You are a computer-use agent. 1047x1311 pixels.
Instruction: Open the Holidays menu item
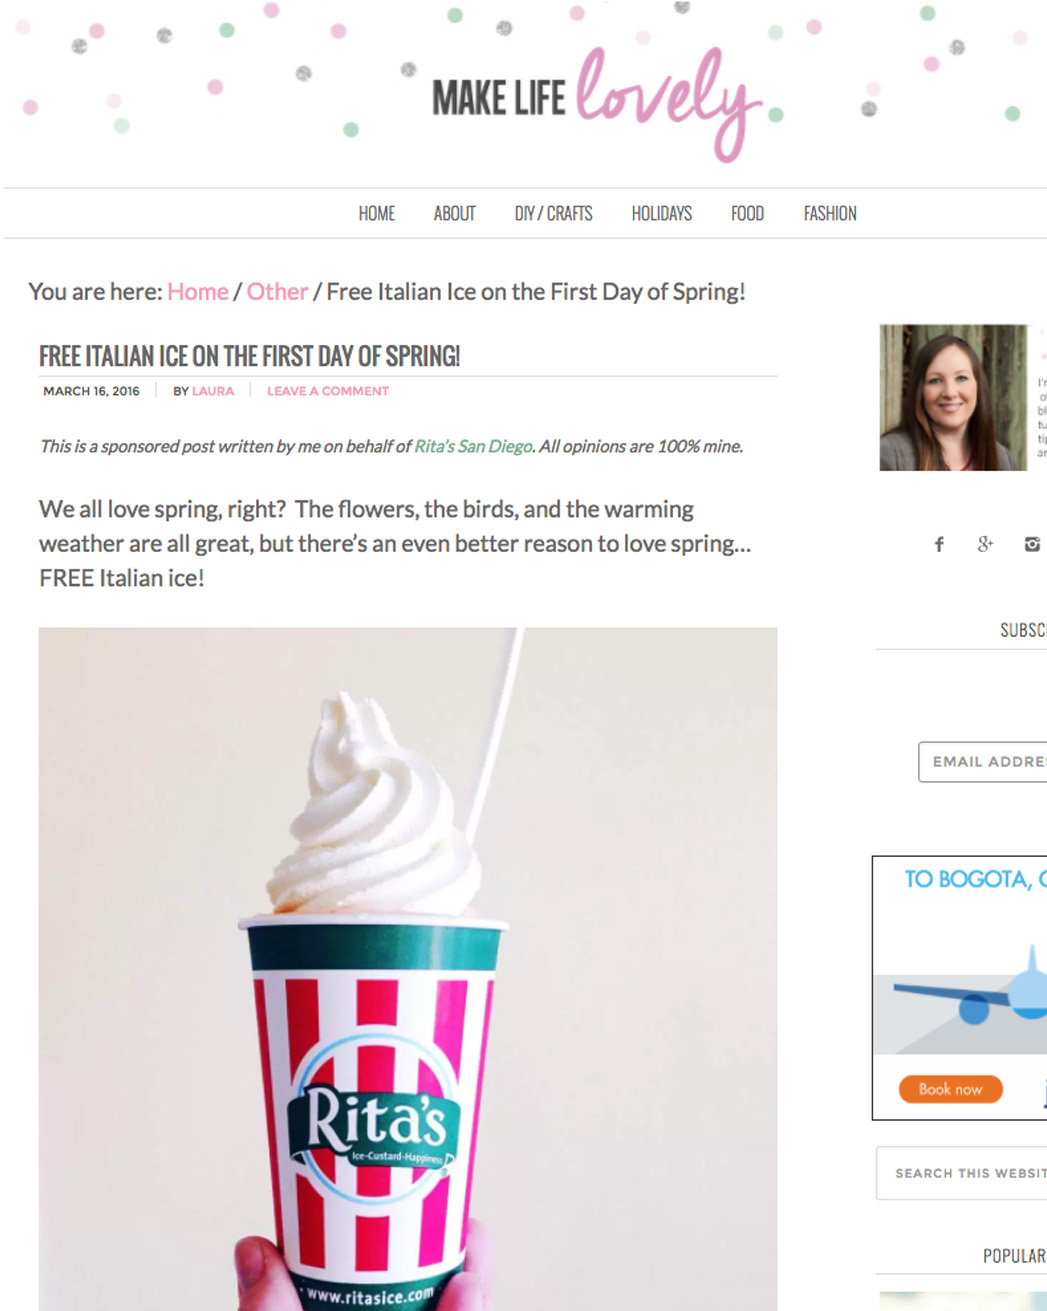661,213
